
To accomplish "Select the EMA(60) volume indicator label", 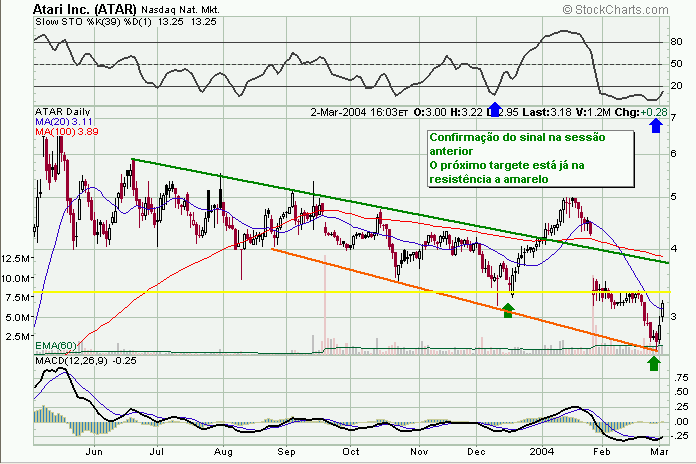I will click(55, 345).
